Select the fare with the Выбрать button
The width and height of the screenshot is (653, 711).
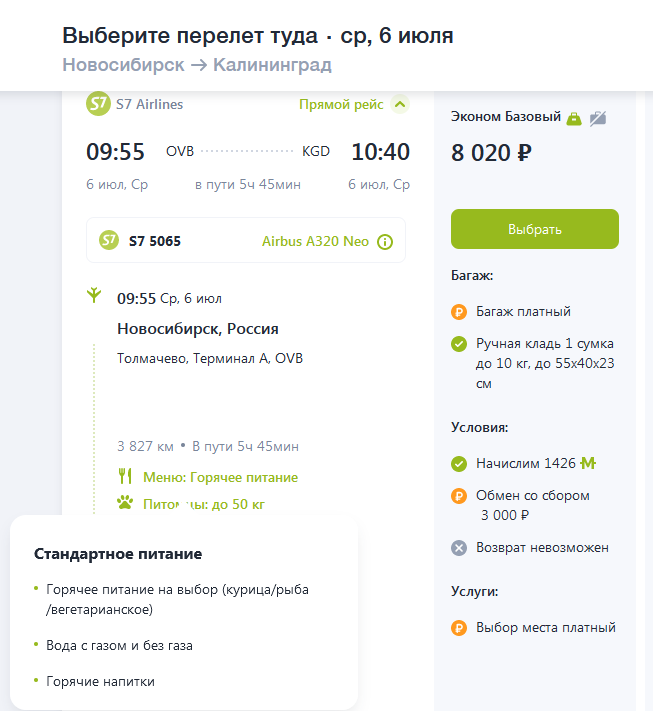(535, 229)
